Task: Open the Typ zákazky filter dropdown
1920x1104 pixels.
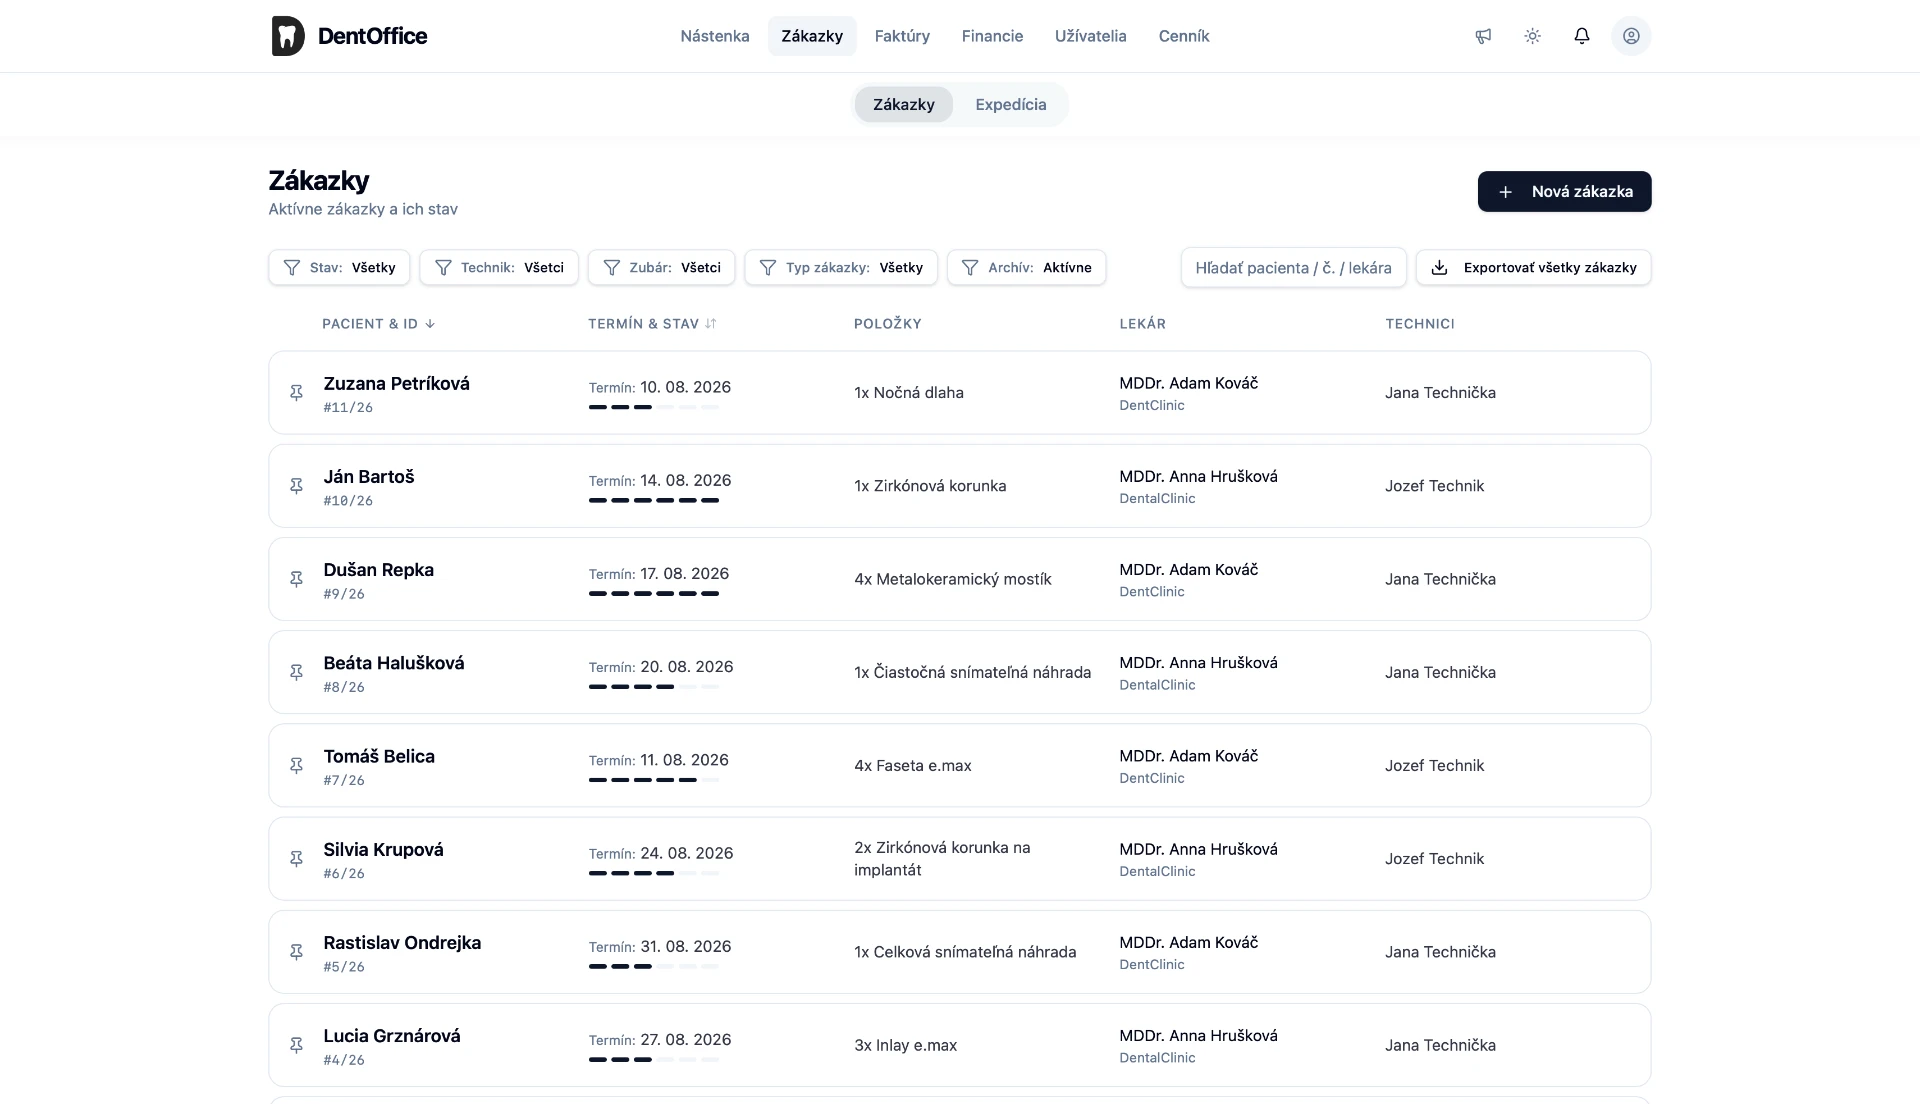Action: point(841,268)
